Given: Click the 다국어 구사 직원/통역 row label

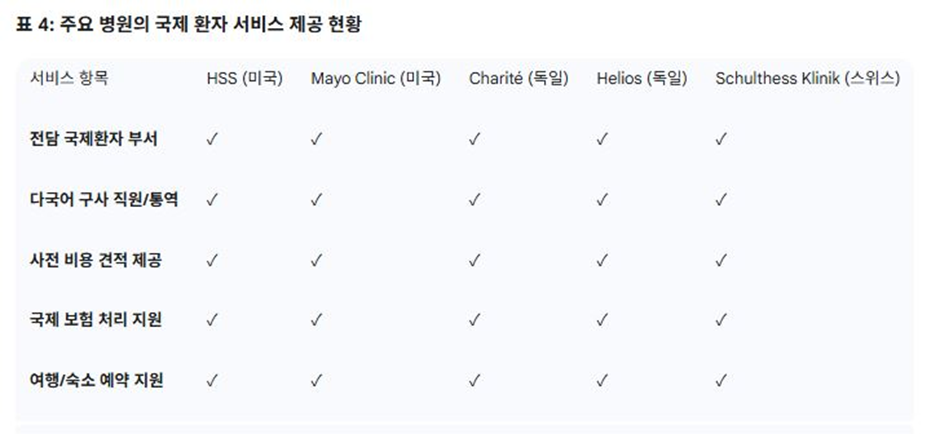Looking at the screenshot, I should point(104,200).
